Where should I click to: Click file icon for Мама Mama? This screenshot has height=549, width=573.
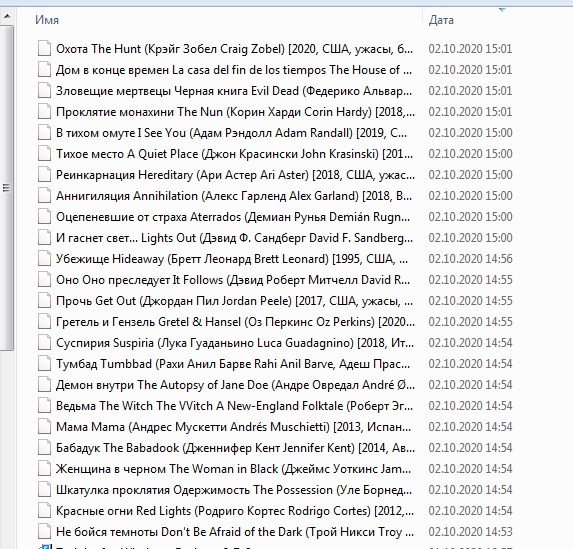tap(45, 427)
